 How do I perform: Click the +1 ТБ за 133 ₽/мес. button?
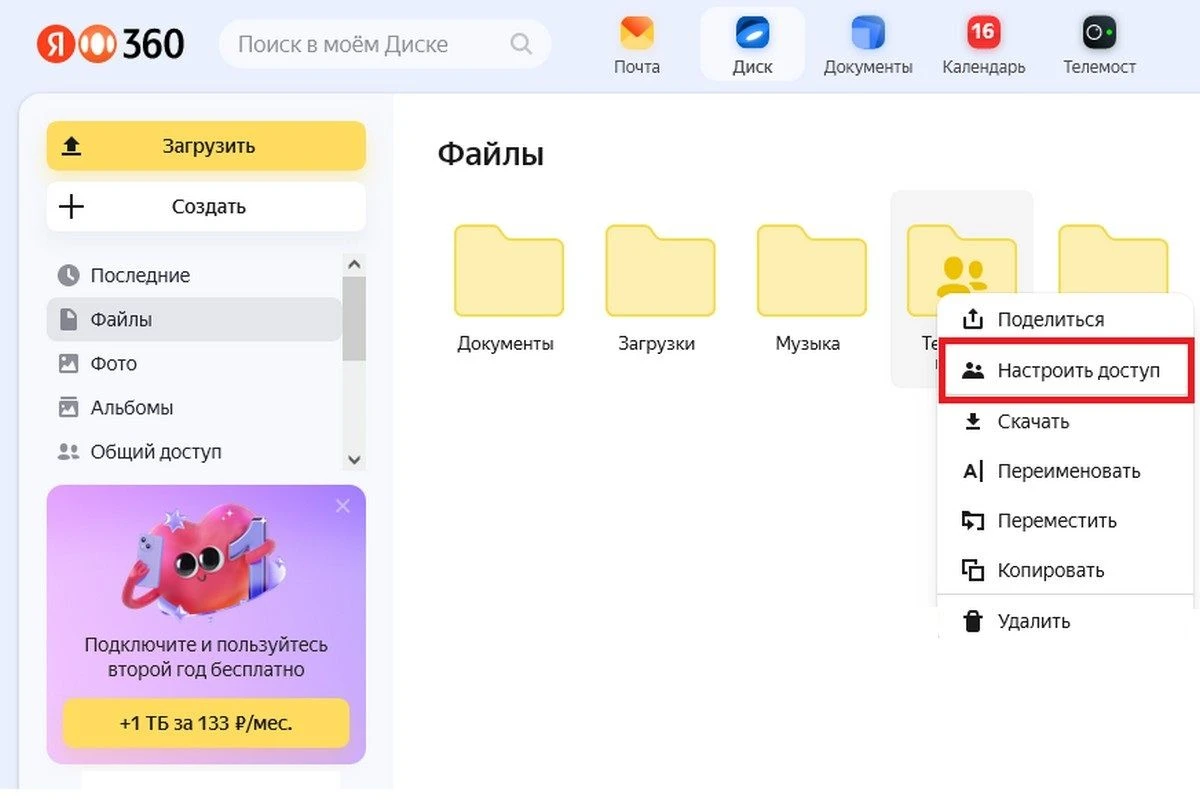206,723
